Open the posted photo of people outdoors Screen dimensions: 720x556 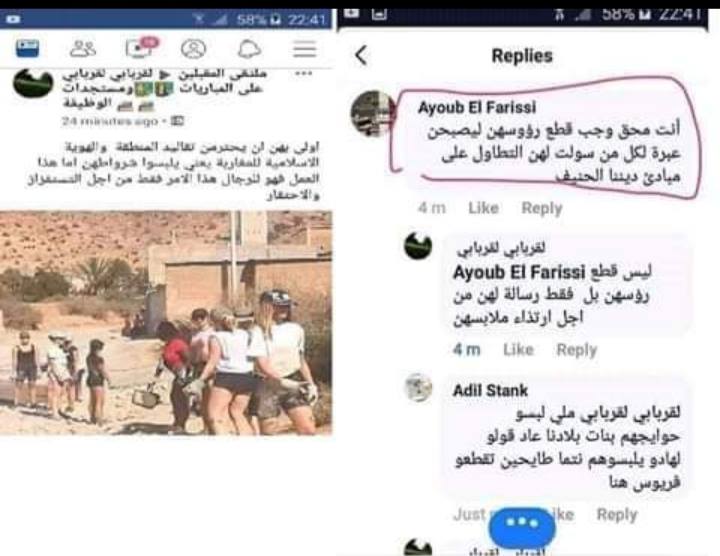click(x=166, y=323)
